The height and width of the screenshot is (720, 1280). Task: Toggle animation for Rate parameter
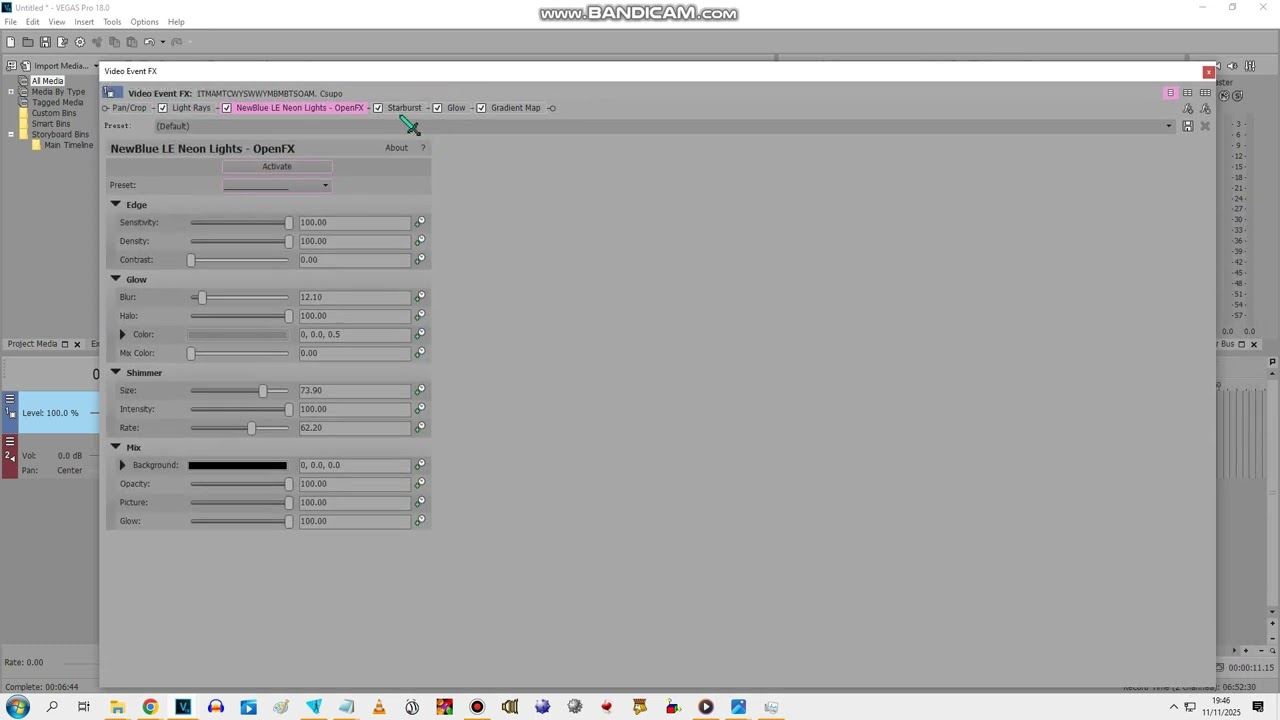coord(420,428)
